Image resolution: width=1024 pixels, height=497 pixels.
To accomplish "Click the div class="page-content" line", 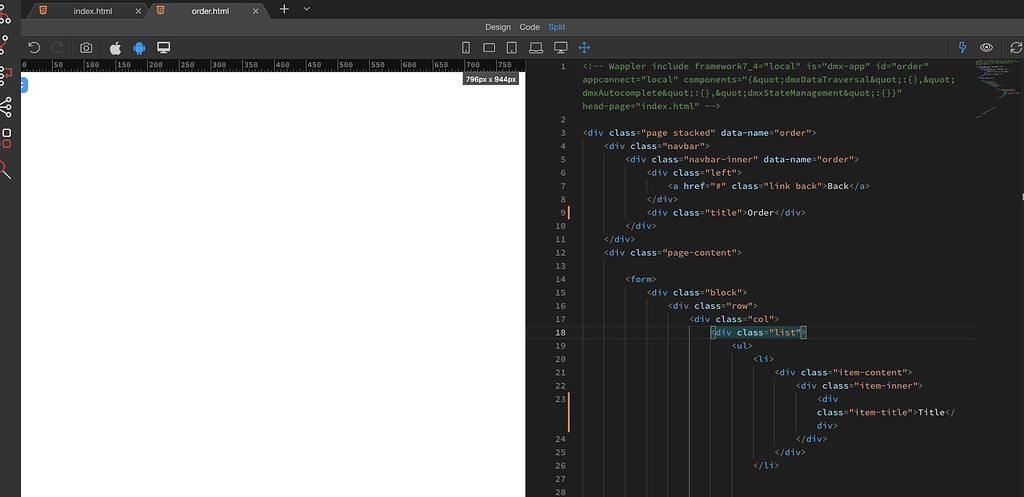I will click(x=673, y=252).
